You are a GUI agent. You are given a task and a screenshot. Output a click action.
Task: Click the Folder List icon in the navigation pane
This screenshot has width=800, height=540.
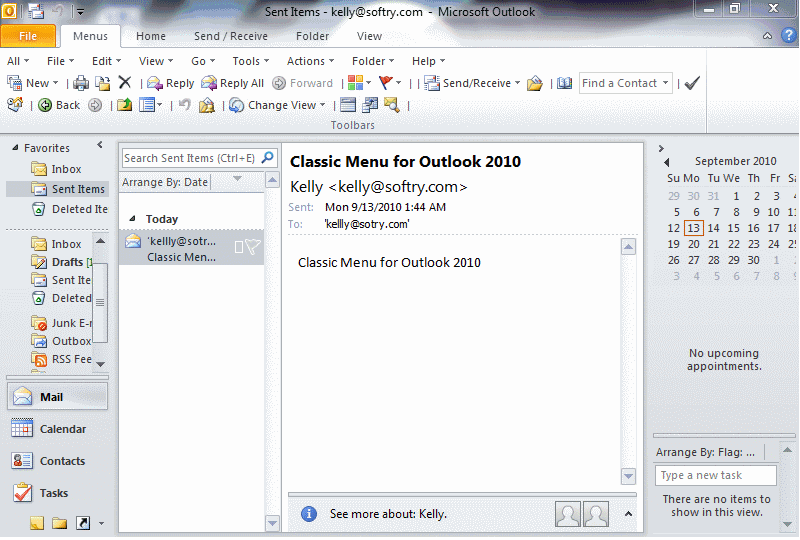[x=59, y=523]
